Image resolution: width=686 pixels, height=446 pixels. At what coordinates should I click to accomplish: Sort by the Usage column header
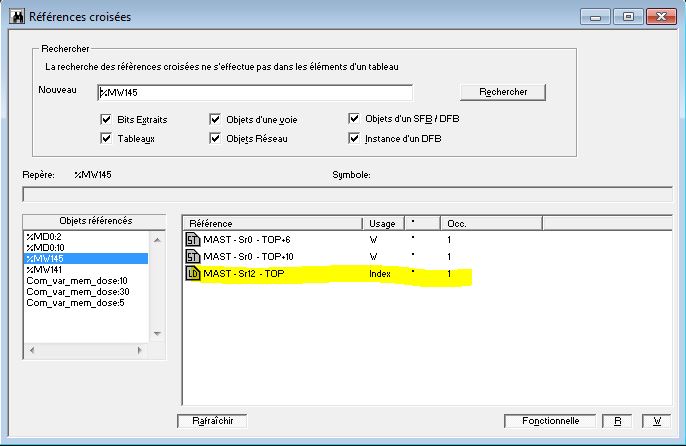pyautogui.click(x=383, y=223)
